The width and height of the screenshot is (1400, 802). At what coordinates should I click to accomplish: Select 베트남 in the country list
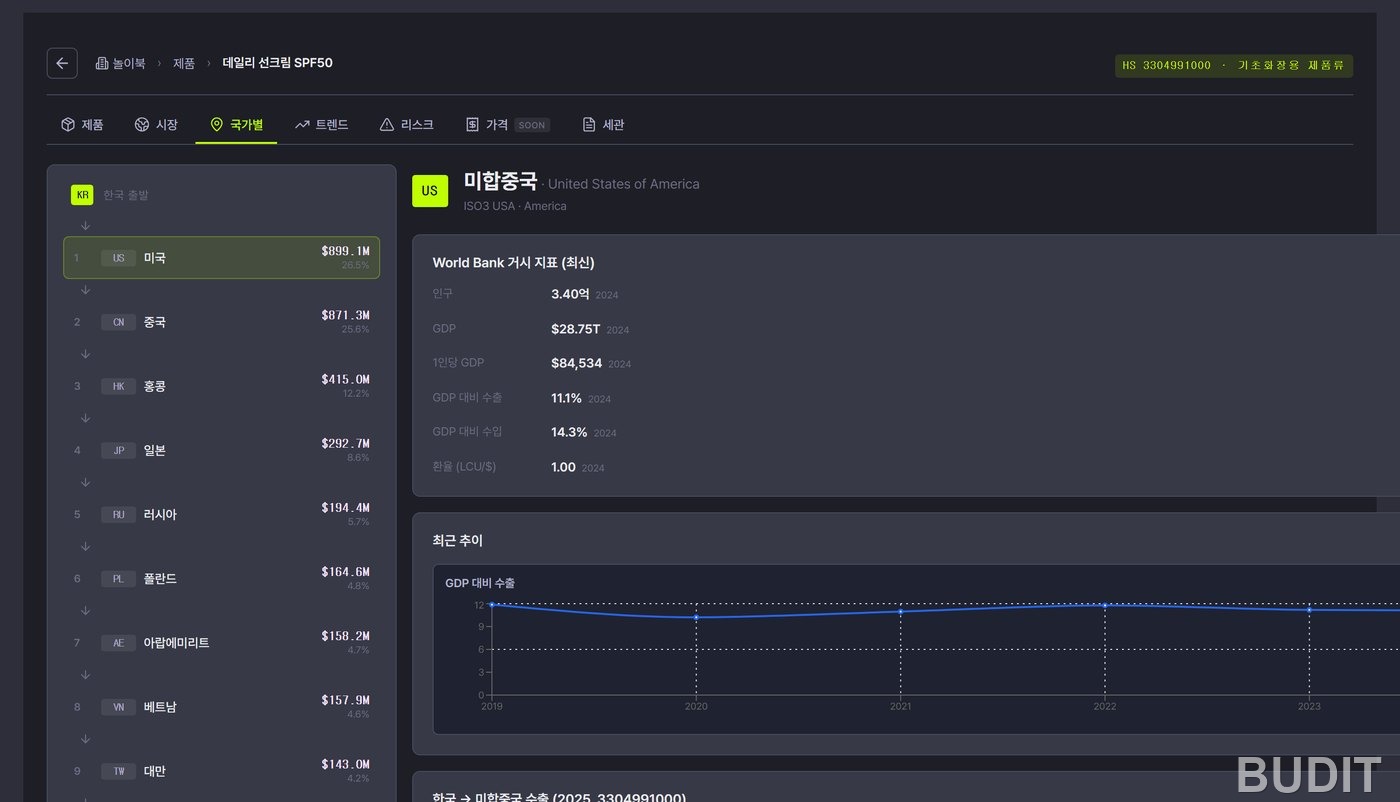[x=221, y=707]
